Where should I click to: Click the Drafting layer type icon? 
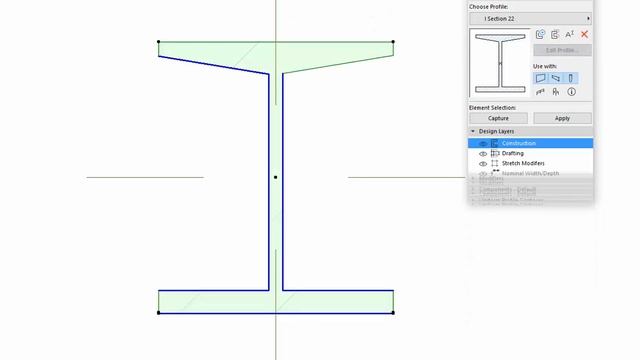tap(495, 153)
